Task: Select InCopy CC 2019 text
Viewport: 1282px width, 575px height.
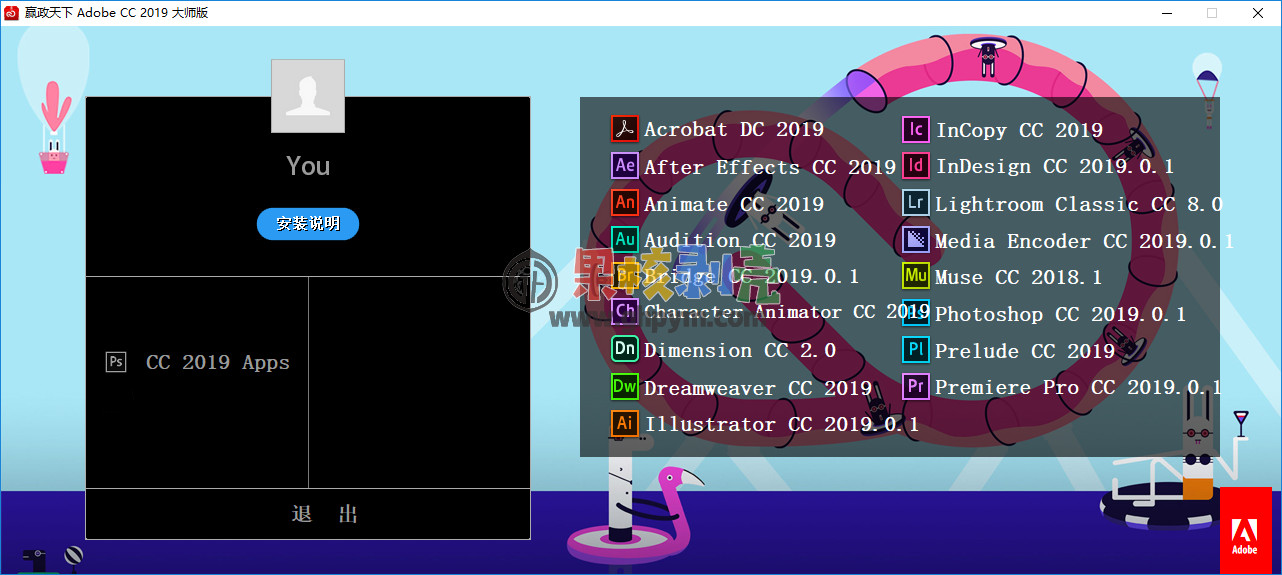Action: point(1019,130)
